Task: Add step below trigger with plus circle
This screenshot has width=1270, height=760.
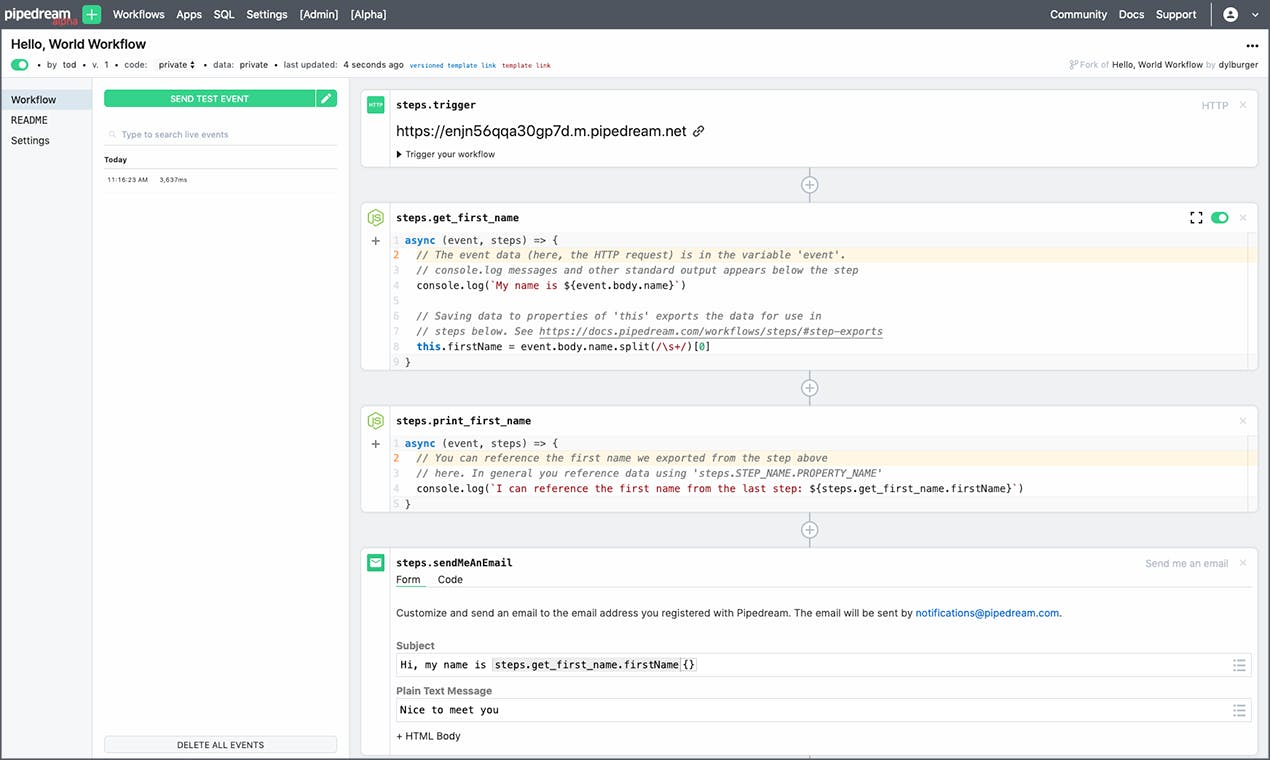Action: pyautogui.click(x=810, y=185)
